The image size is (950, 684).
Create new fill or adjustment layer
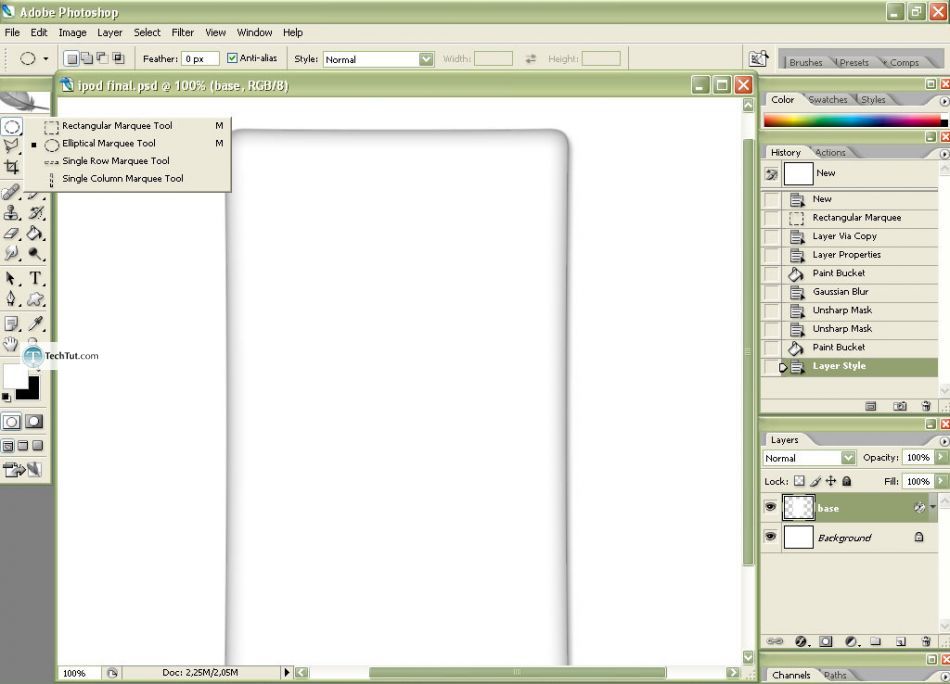pos(852,642)
